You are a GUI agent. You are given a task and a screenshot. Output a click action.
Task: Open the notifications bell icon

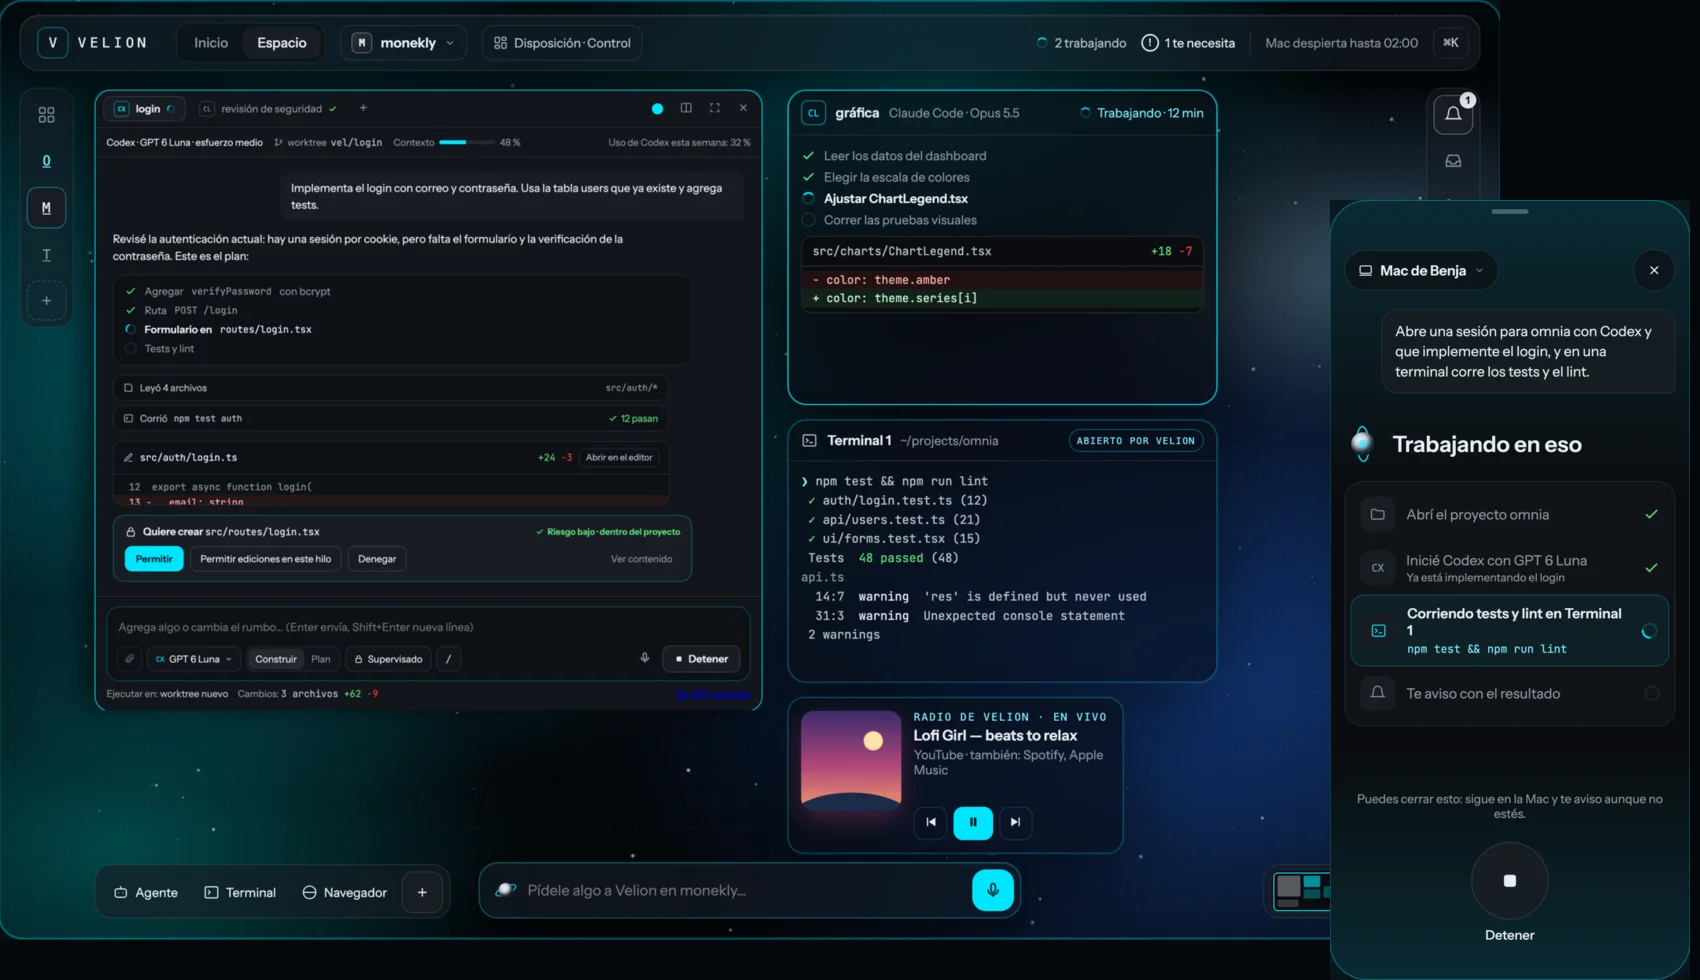[1453, 114]
